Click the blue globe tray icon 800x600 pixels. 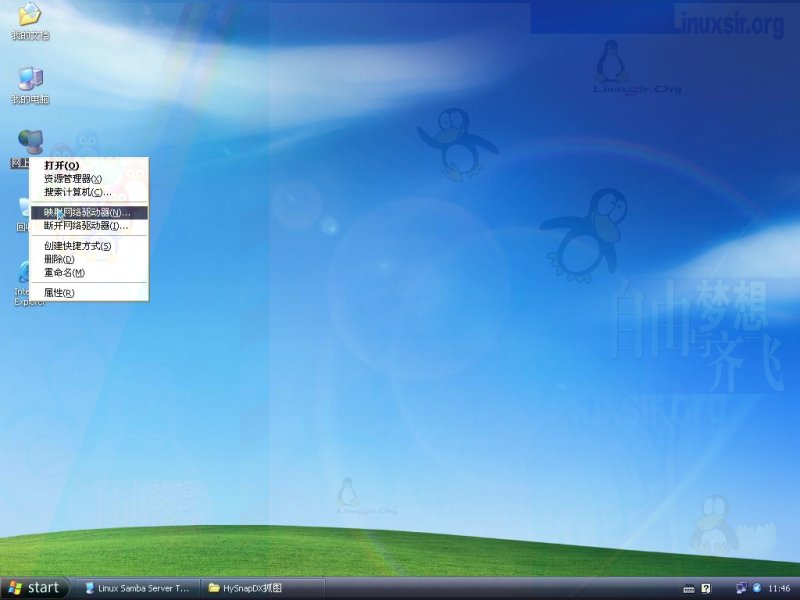pos(758,588)
